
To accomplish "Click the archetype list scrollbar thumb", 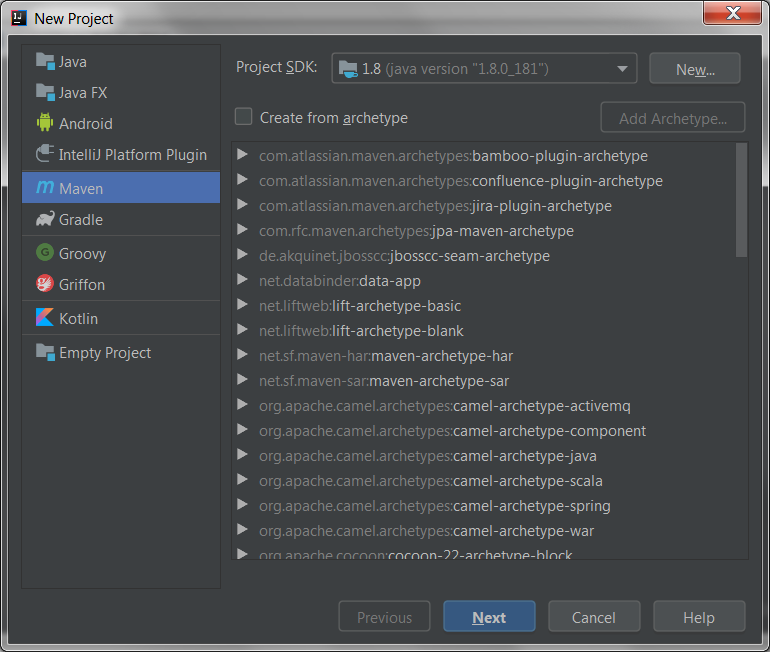I will coord(742,200).
